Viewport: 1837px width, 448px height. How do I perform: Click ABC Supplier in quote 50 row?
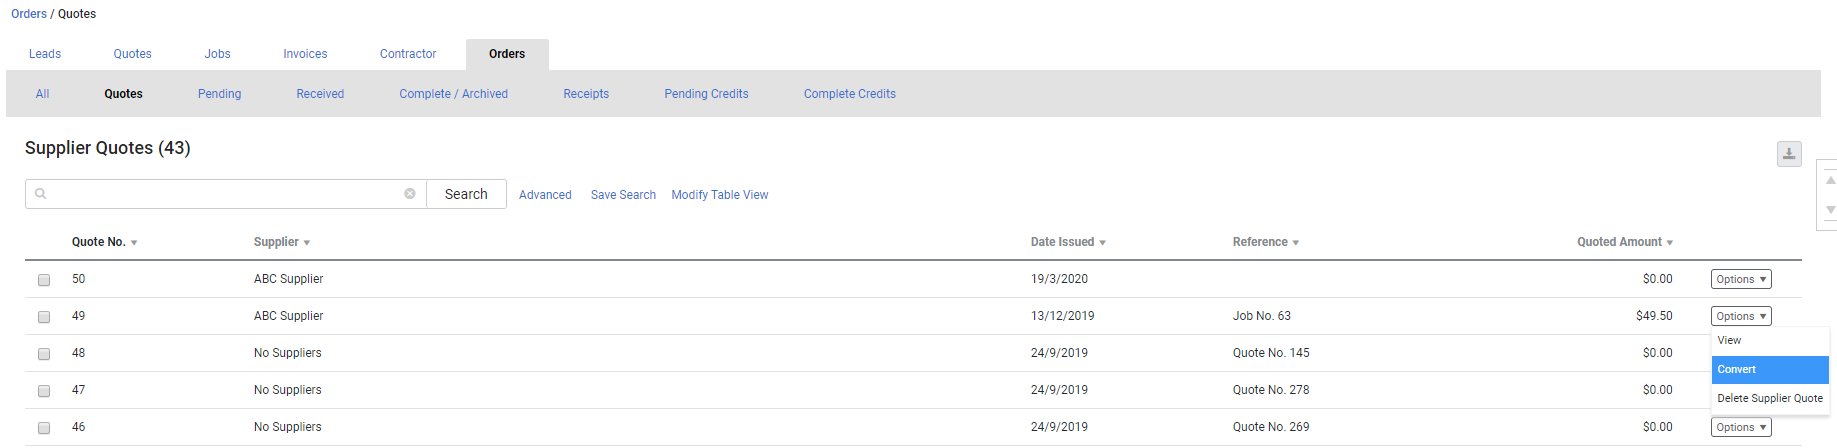click(x=288, y=279)
